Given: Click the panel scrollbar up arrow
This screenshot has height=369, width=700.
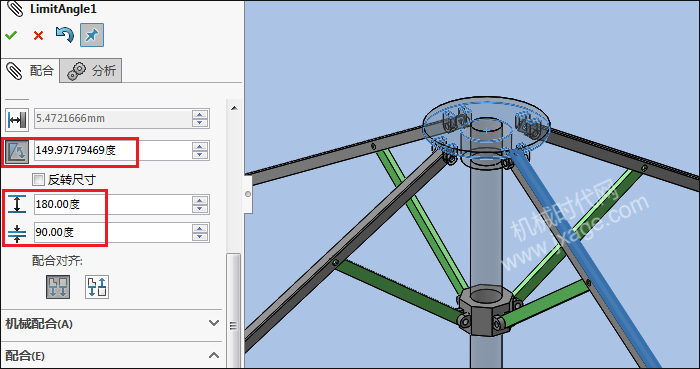Looking at the screenshot, I should coord(234,108).
